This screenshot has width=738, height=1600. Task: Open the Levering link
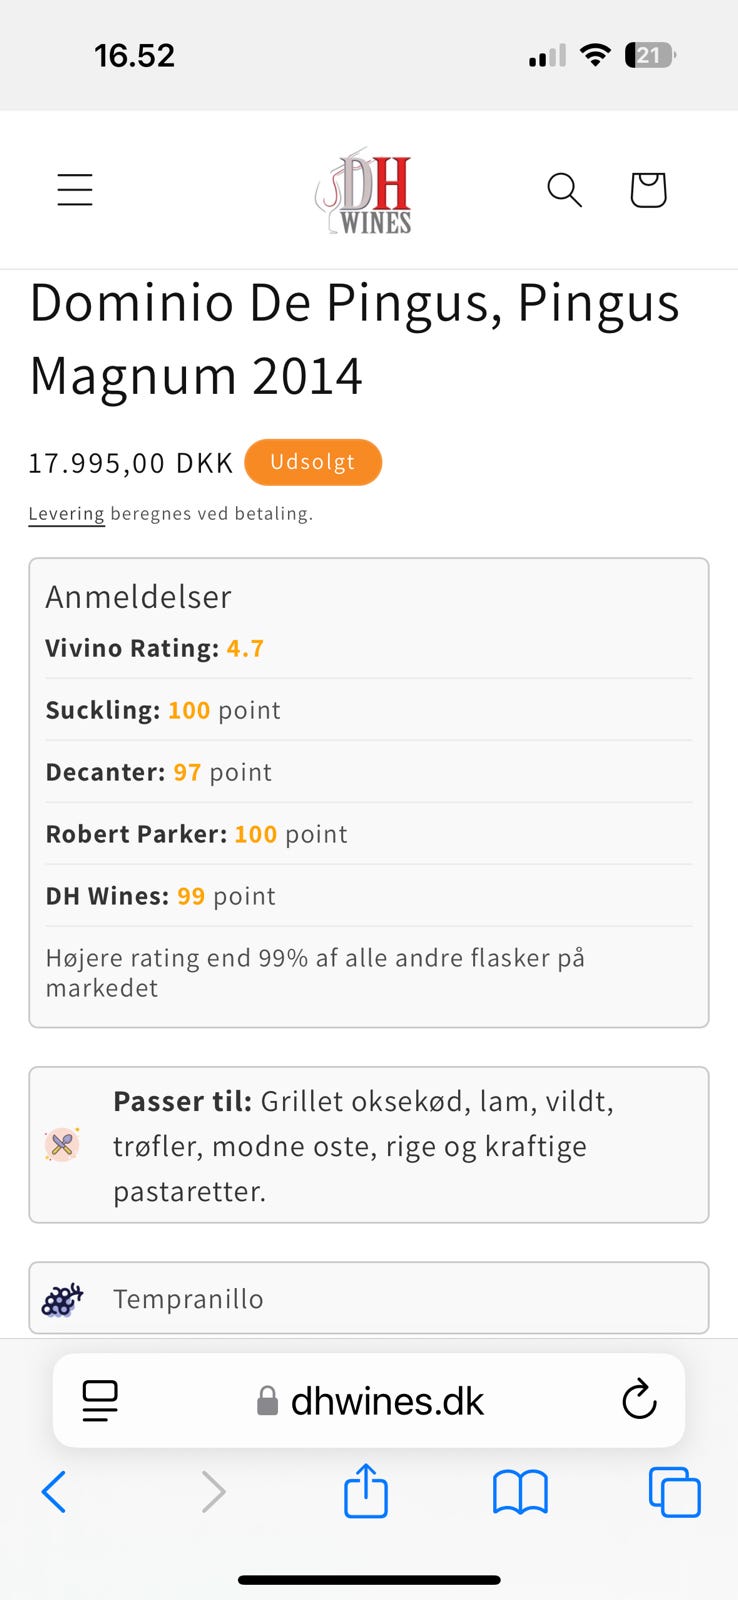(x=66, y=513)
